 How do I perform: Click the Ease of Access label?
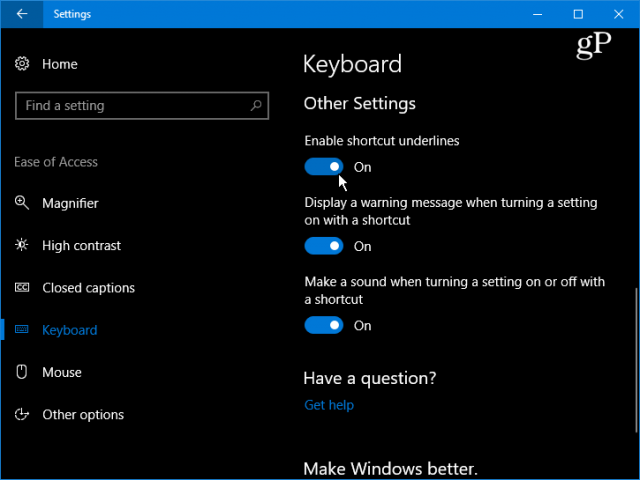56,162
